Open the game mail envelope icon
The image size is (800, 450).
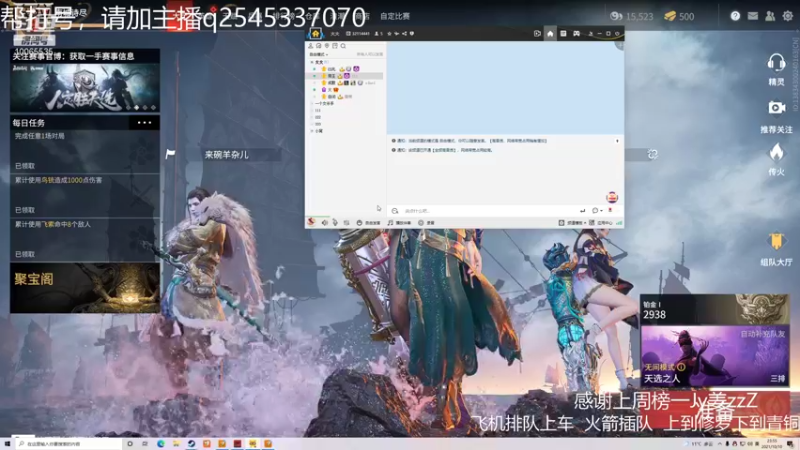point(753,16)
